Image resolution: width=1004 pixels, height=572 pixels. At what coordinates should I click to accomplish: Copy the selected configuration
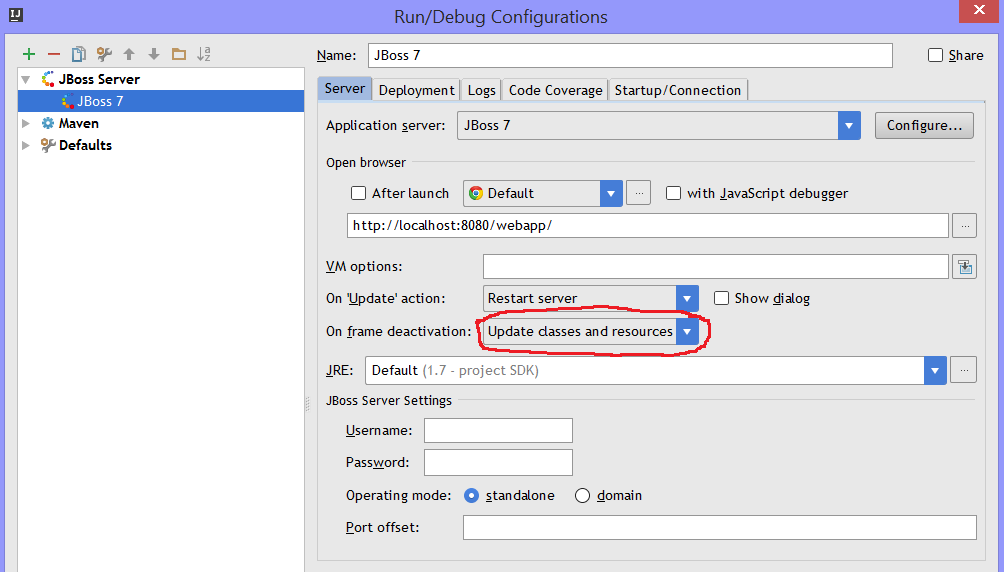point(79,54)
